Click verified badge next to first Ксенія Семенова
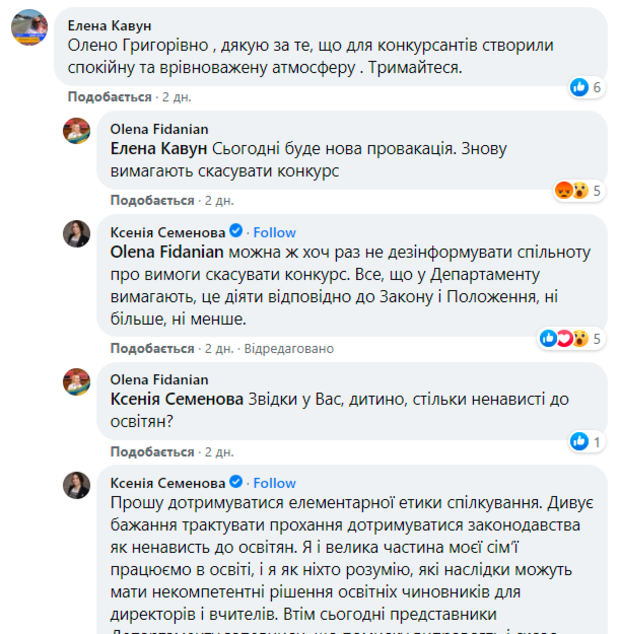The height and width of the screenshot is (634, 620). point(237,232)
